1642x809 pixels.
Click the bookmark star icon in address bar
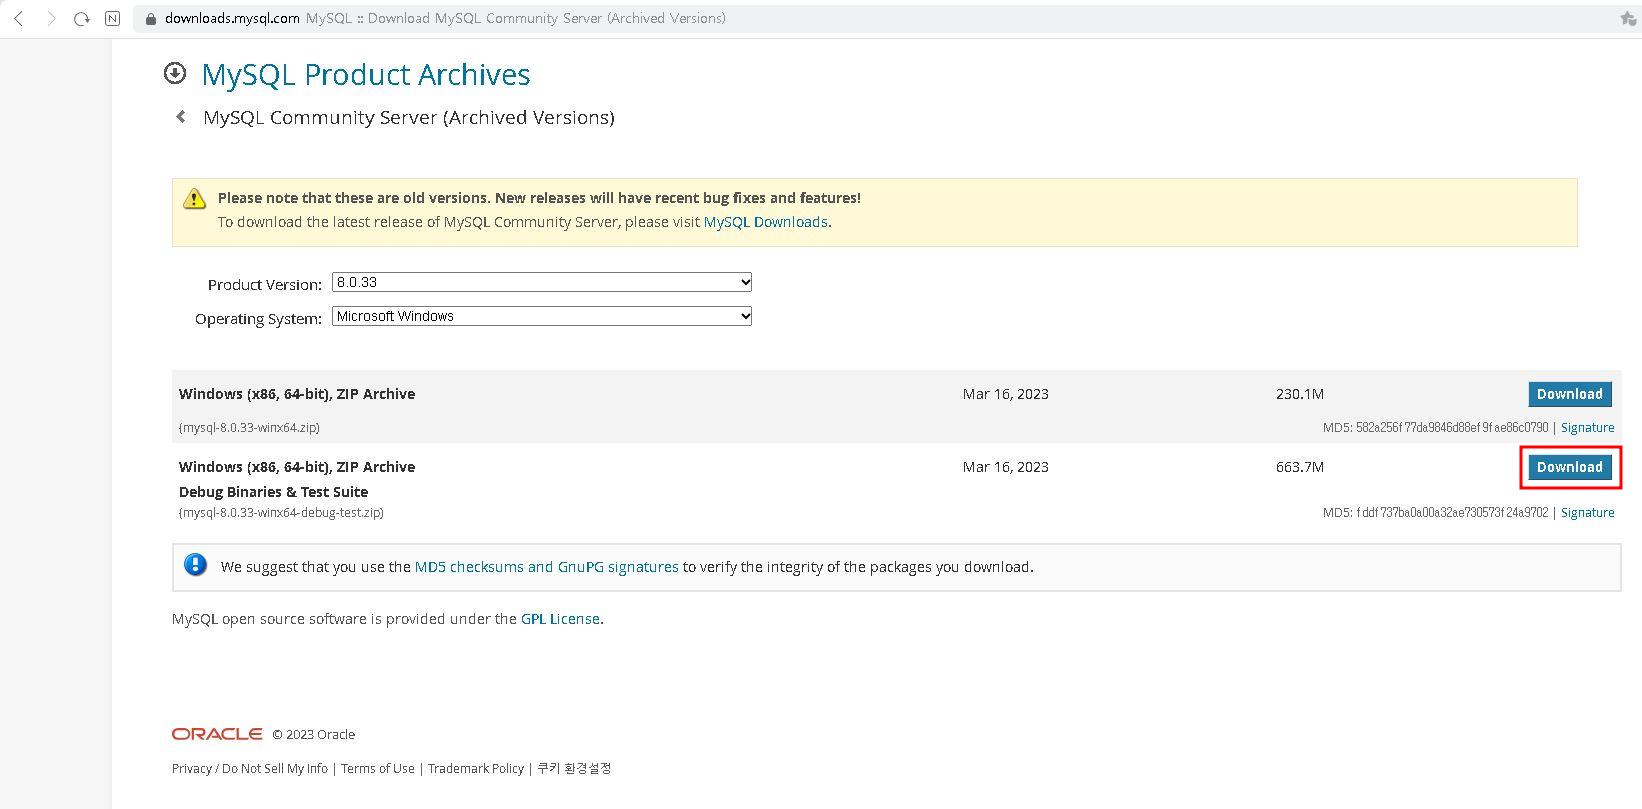pyautogui.click(x=1628, y=19)
